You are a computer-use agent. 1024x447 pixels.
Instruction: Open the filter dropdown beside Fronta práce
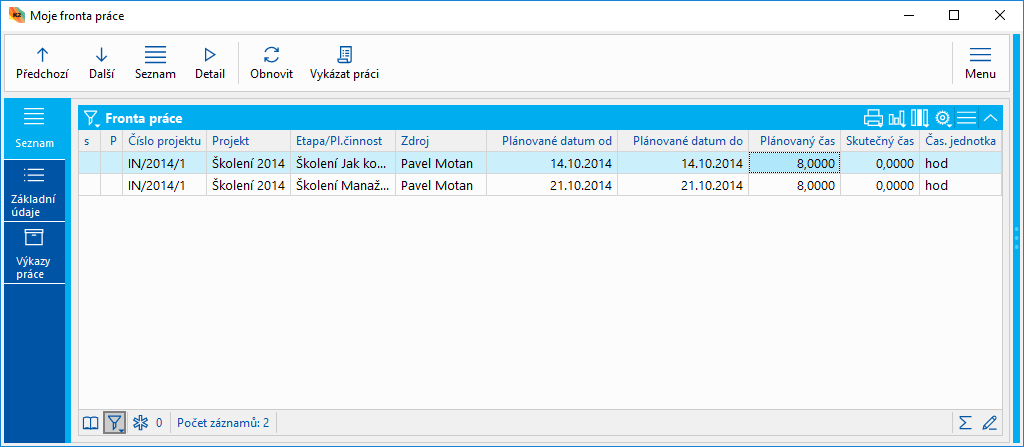(x=92, y=118)
